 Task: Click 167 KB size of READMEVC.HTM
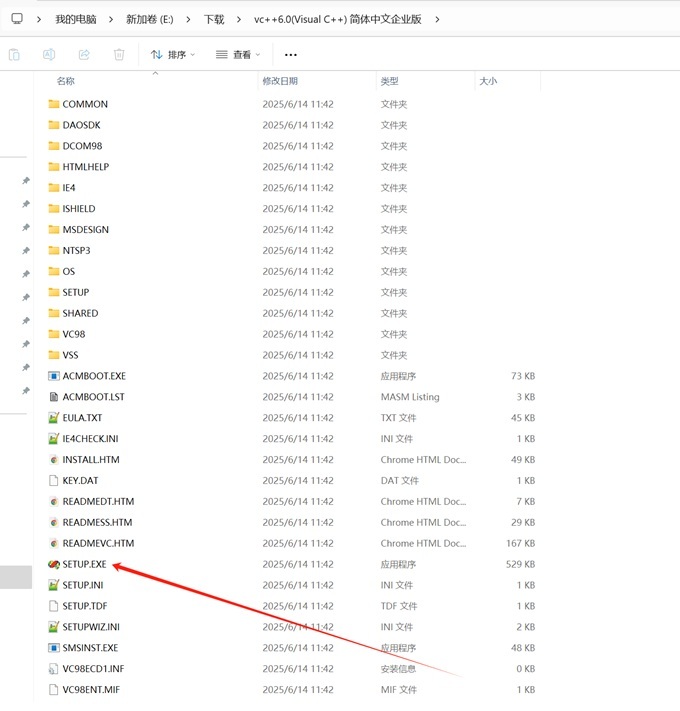(x=520, y=543)
